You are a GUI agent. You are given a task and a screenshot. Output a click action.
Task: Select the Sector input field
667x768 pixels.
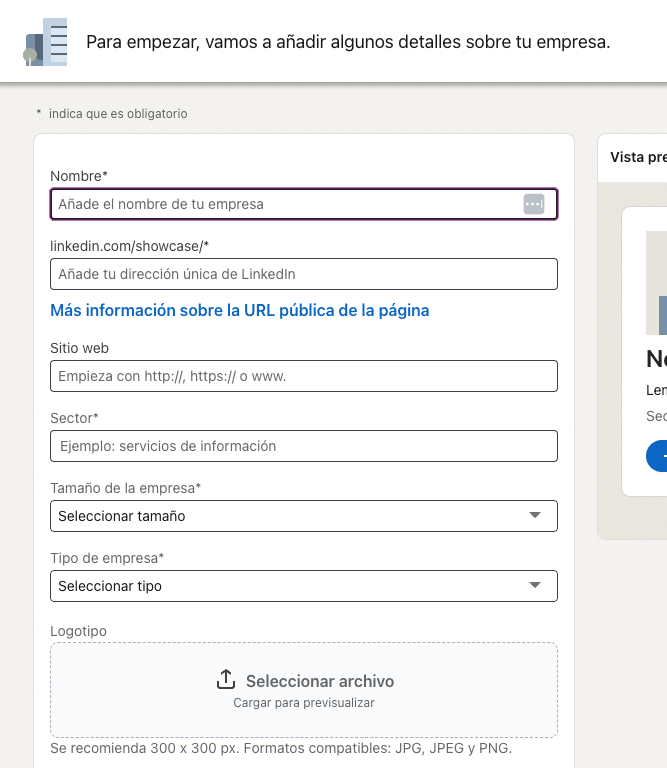point(303,446)
